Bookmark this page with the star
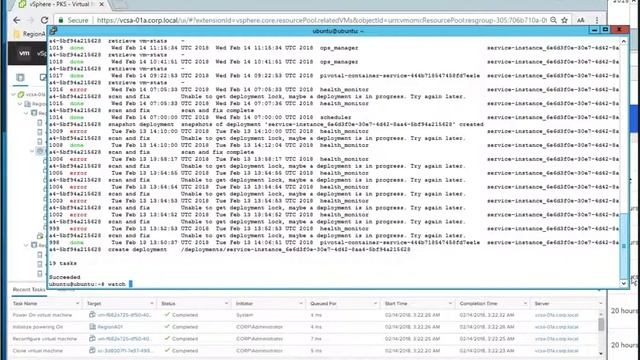The image size is (640, 360). point(564,20)
